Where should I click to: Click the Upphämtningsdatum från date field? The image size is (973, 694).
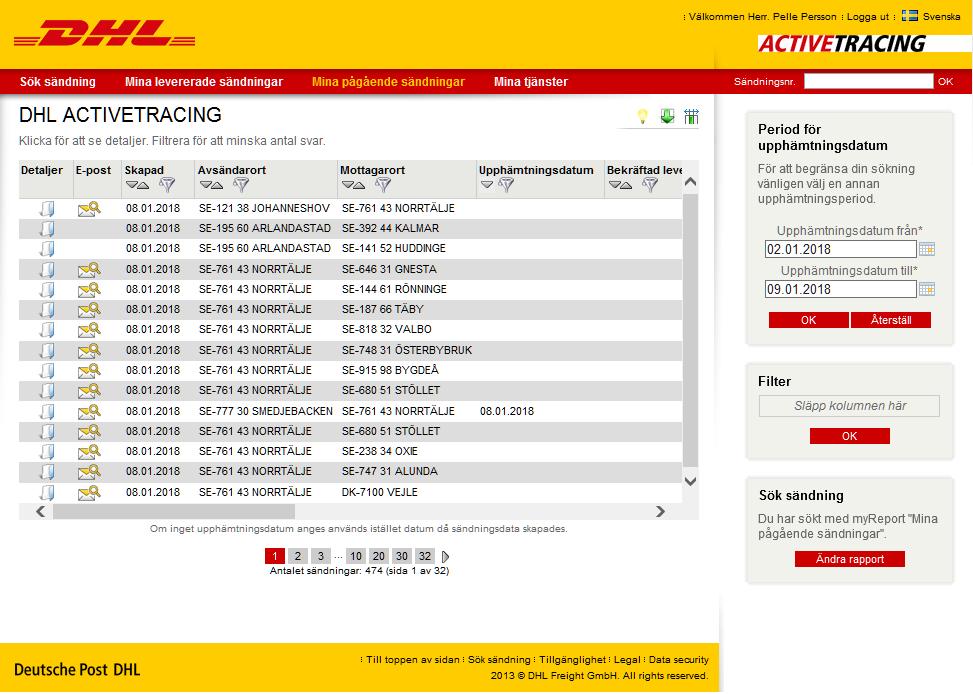[840, 249]
